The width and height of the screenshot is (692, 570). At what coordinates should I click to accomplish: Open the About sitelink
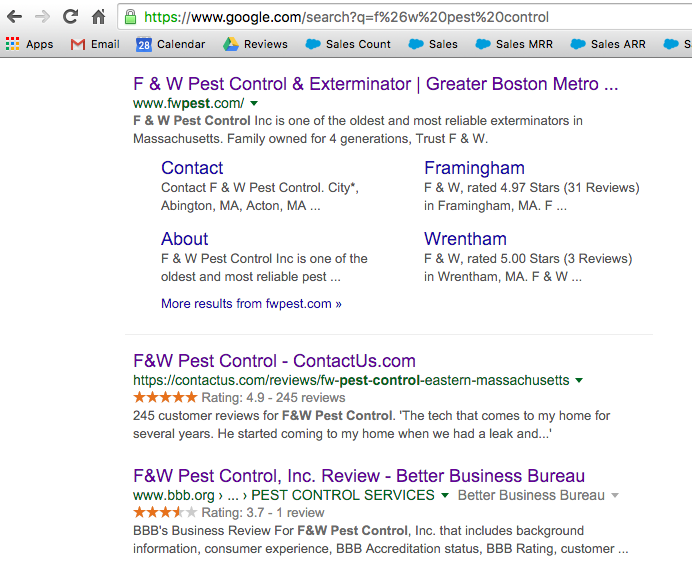pyautogui.click(x=184, y=239)
